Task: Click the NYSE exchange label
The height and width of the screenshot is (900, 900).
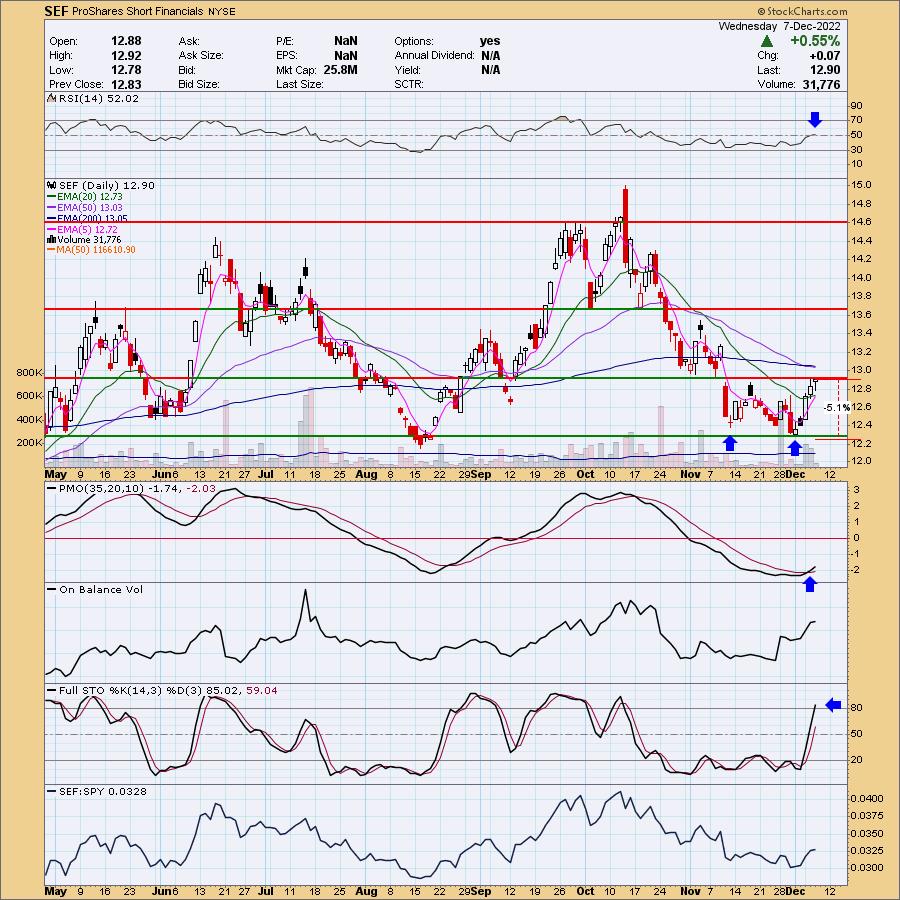Action: pyautogui.click(x=222, y=11)
